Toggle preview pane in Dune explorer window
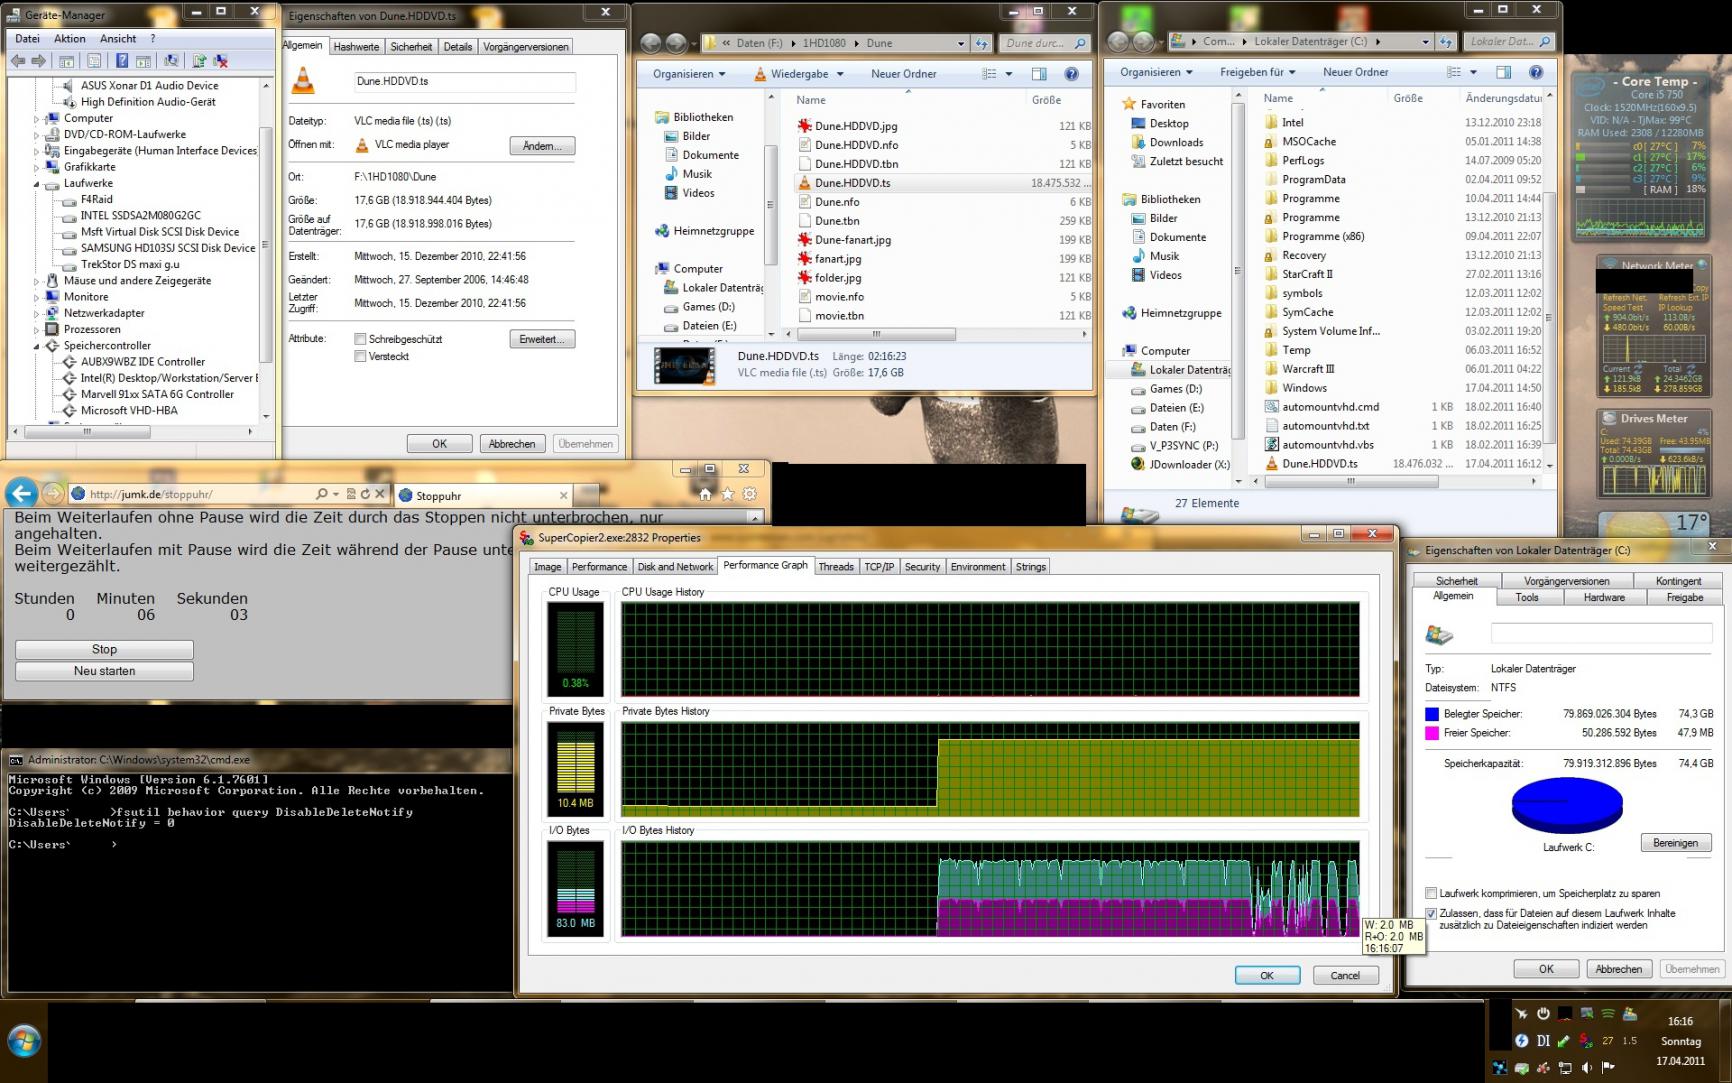This screenshot has height=1083, width=1732. 1039,74
